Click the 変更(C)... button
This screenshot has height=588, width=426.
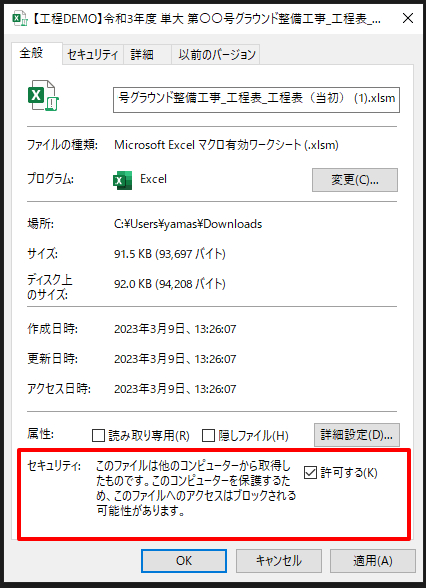[x=355, y=180]
